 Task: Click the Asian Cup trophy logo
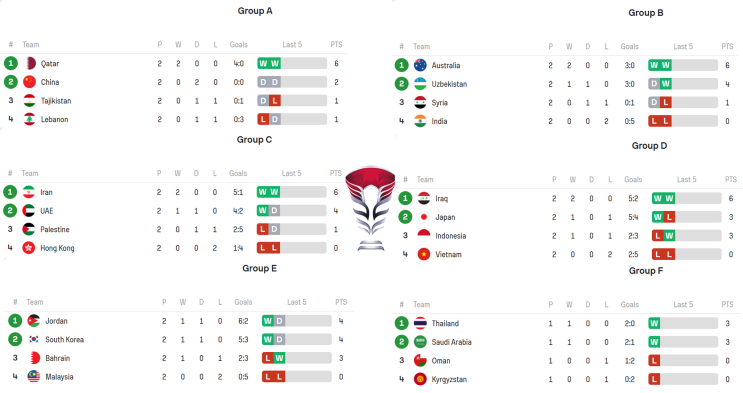[x=371, y=208]
